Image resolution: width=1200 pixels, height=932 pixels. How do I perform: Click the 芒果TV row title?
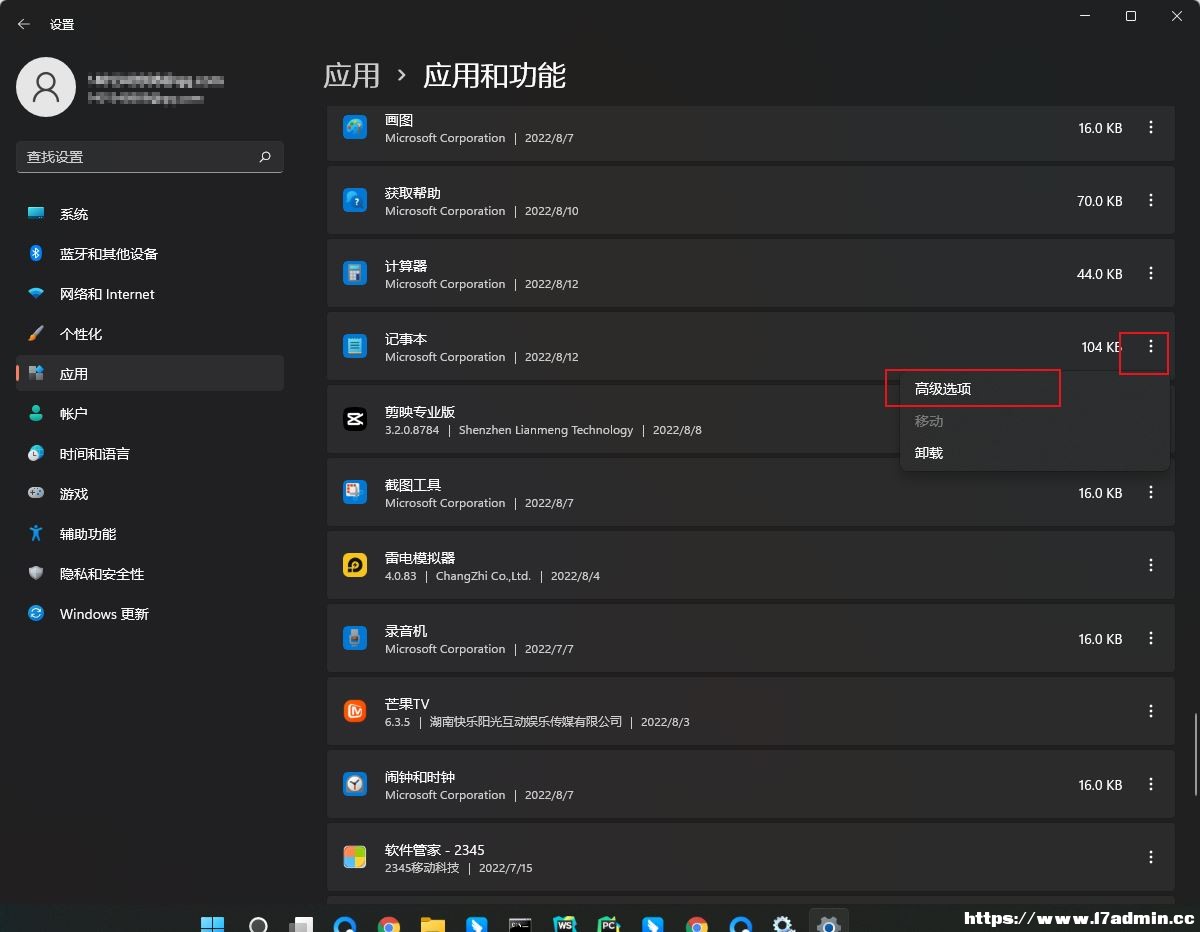pos(407,704)
